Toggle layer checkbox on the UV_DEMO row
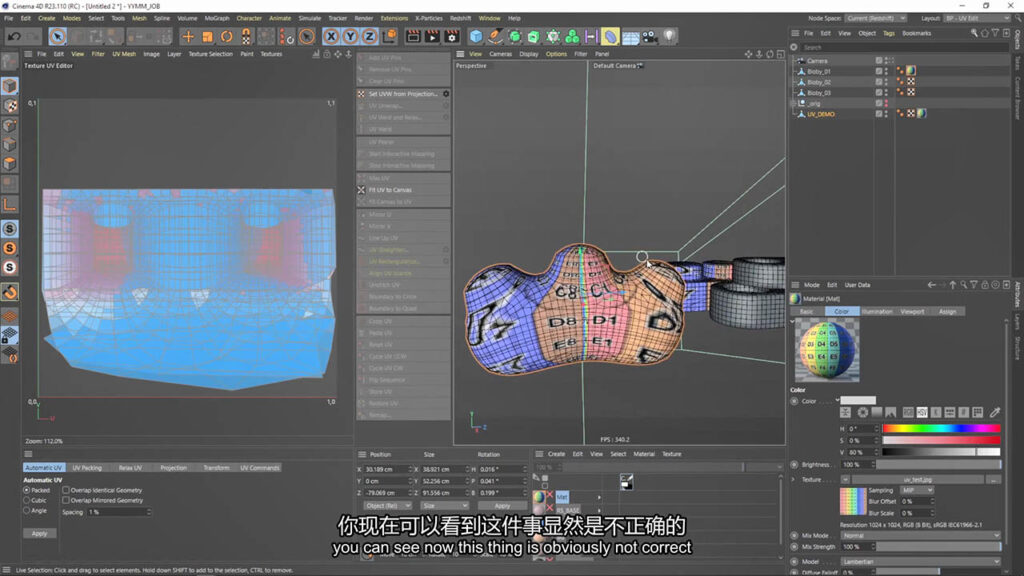 point(878,114)
